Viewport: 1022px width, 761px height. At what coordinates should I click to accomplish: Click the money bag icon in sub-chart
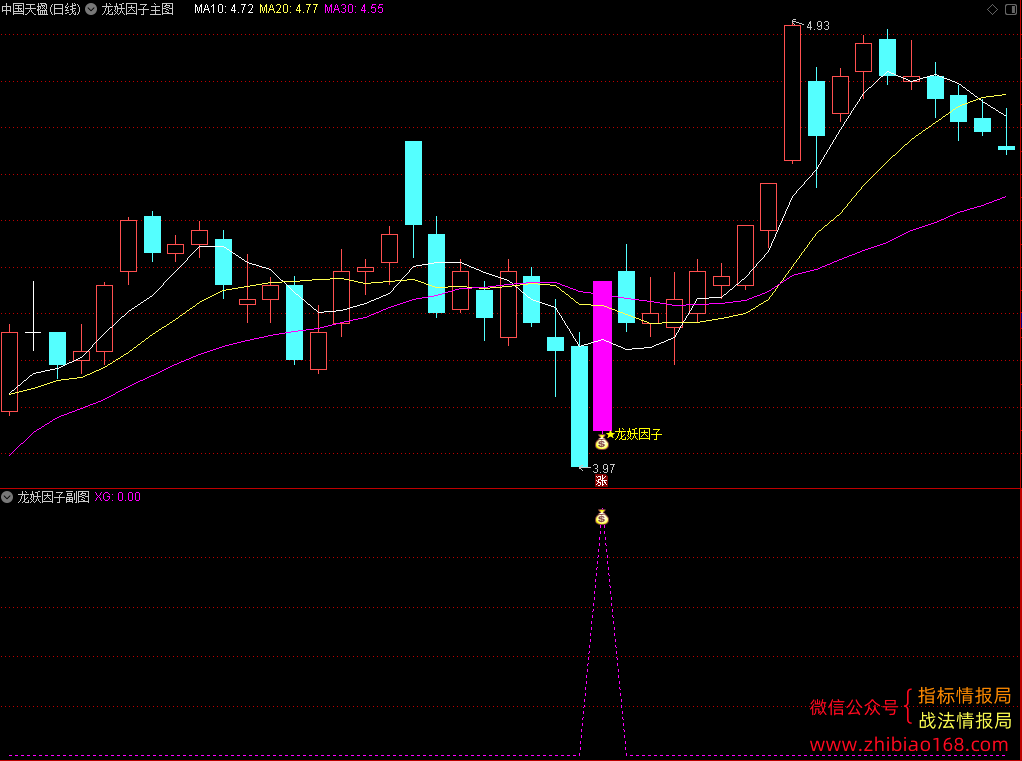602,517
